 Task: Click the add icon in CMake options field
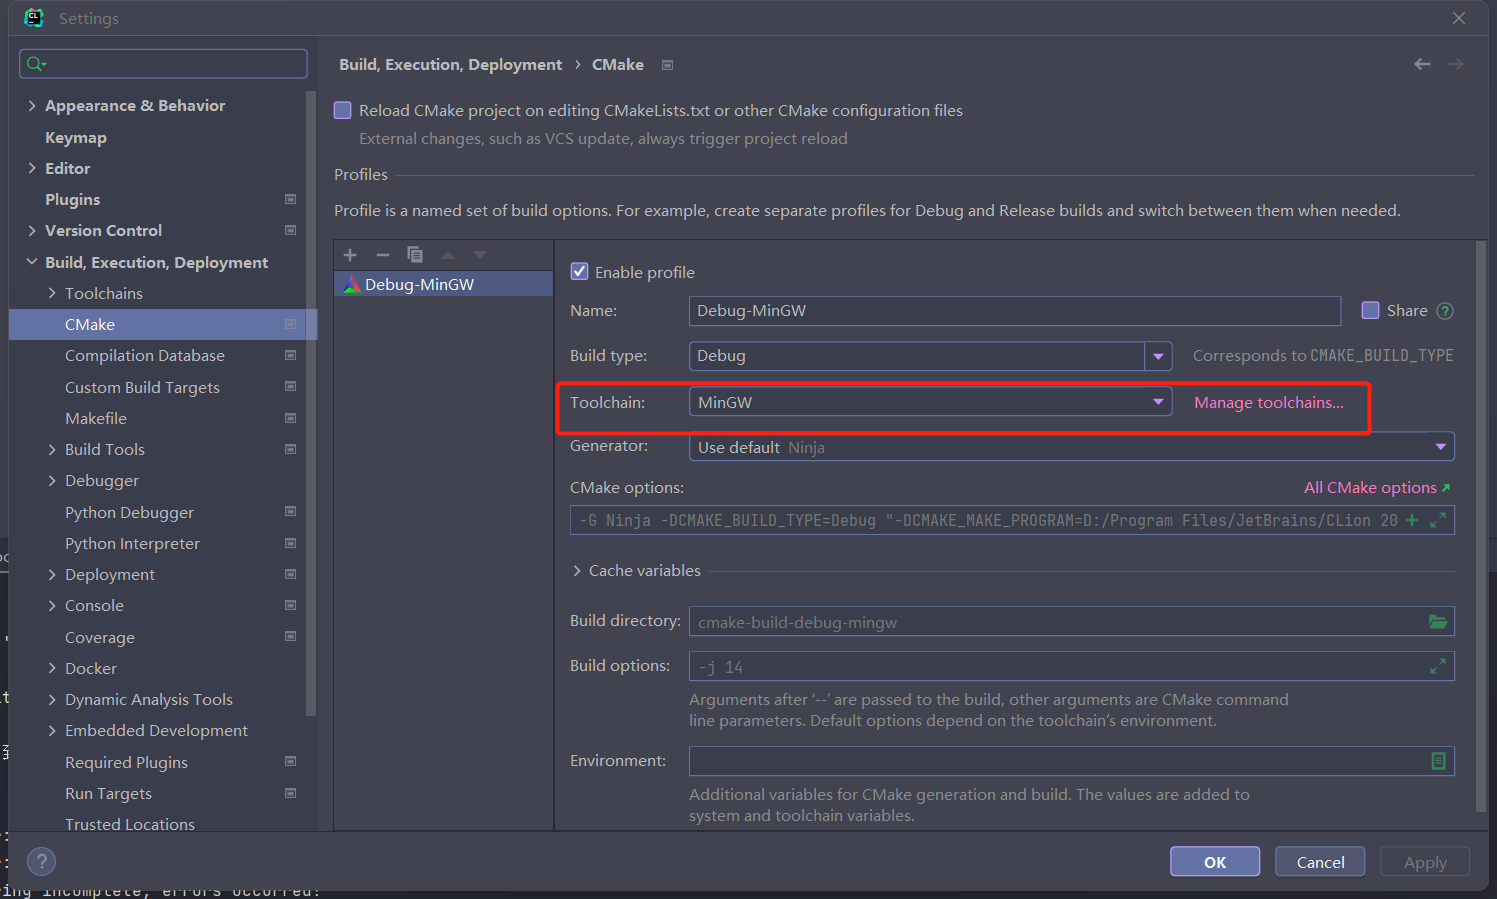(1412, 520)
